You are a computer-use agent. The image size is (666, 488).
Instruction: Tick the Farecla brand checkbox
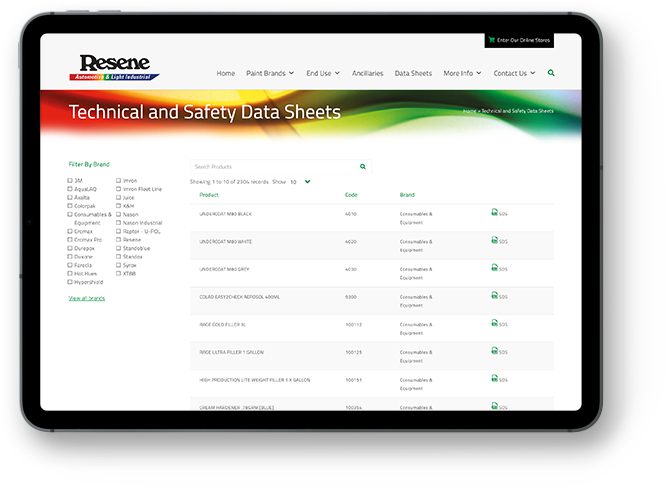pos(70,265)
